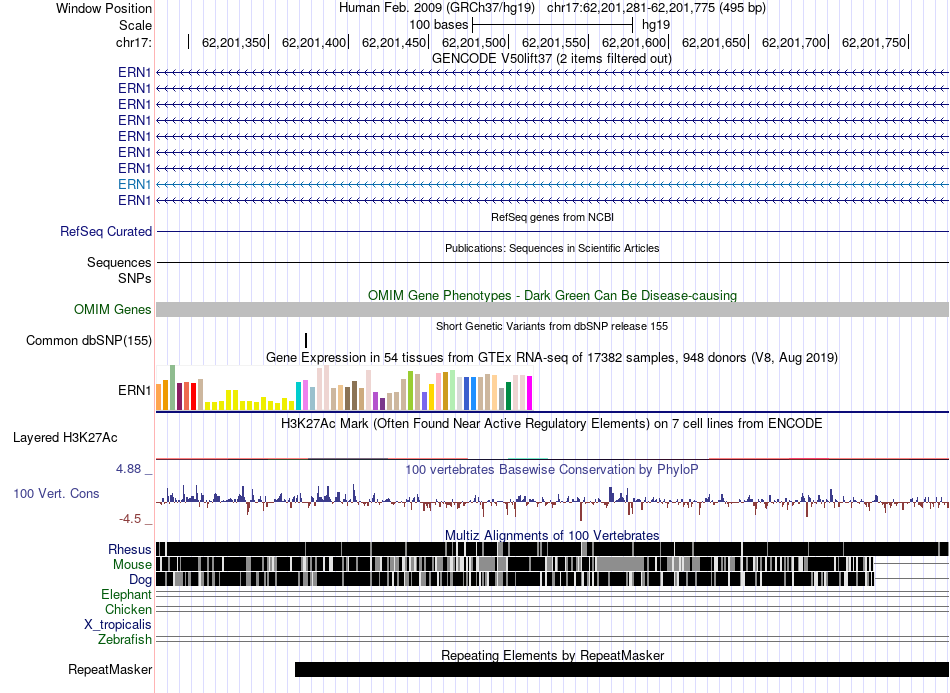Click the SNPs track label
Image resolution: width=950 pixels, height=693 pixels.
pos(135,279)
